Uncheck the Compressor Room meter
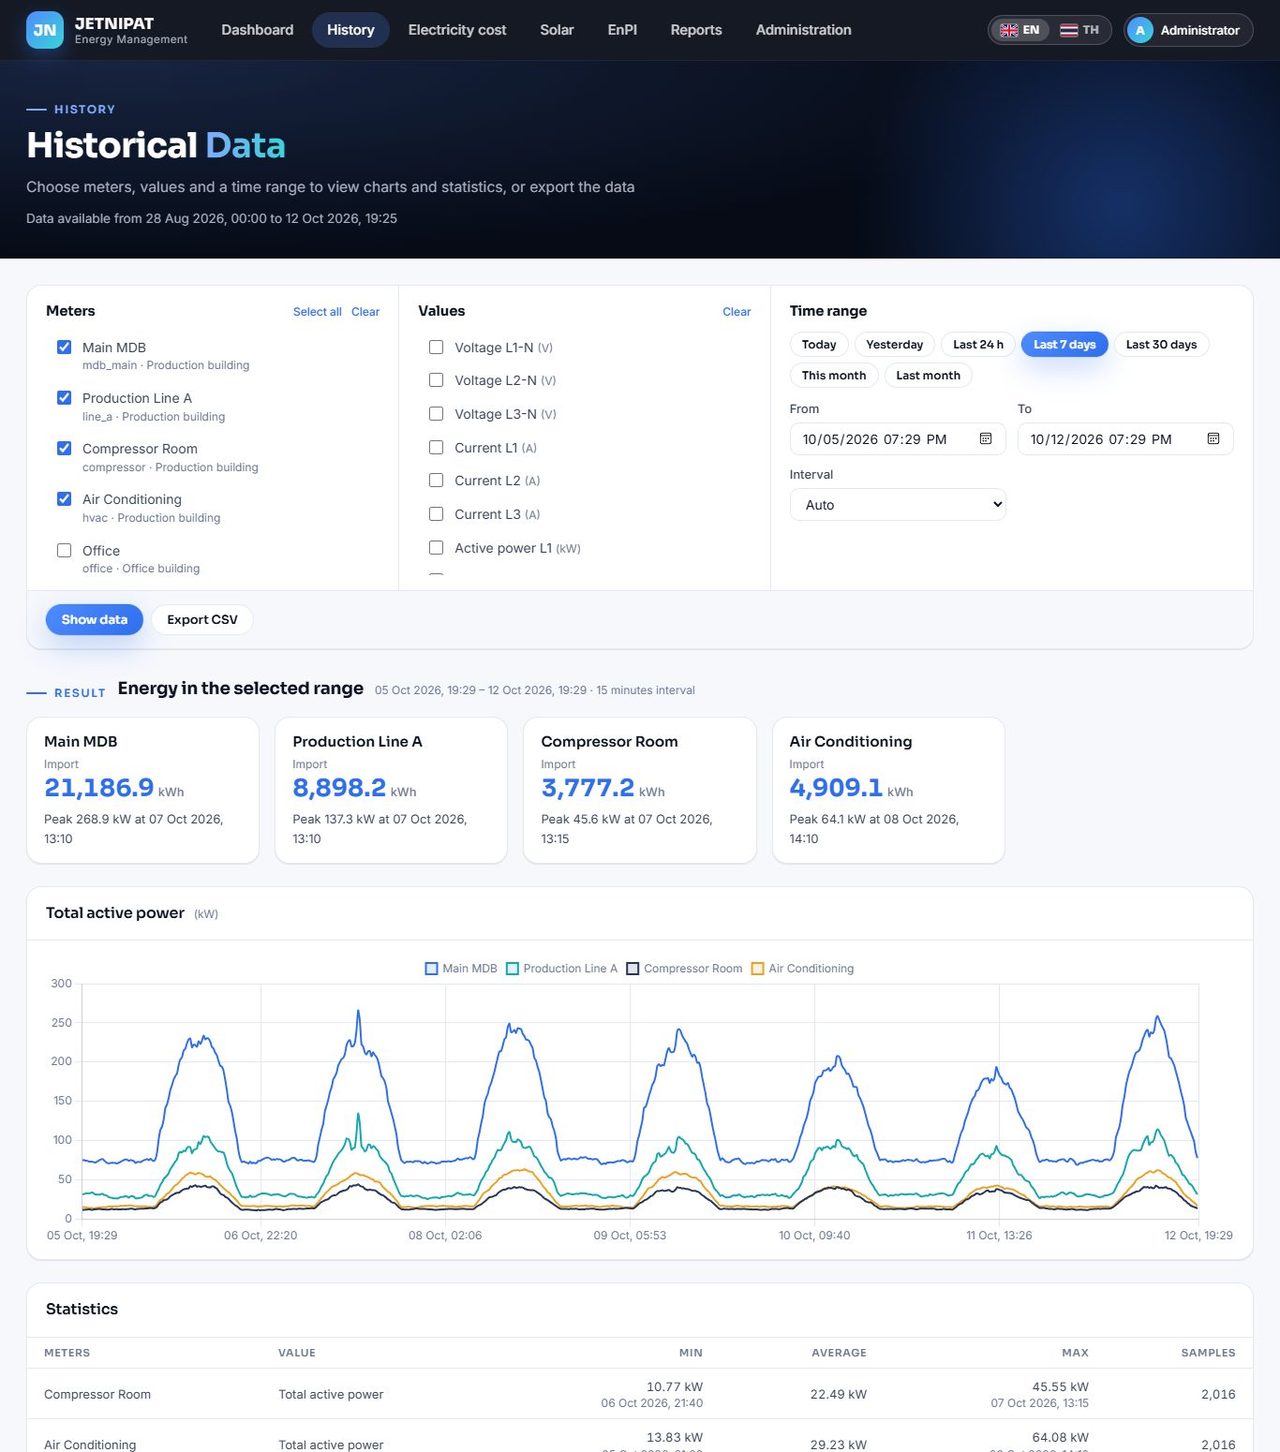Screen dimensions: 1280x1452 (64, 448)
